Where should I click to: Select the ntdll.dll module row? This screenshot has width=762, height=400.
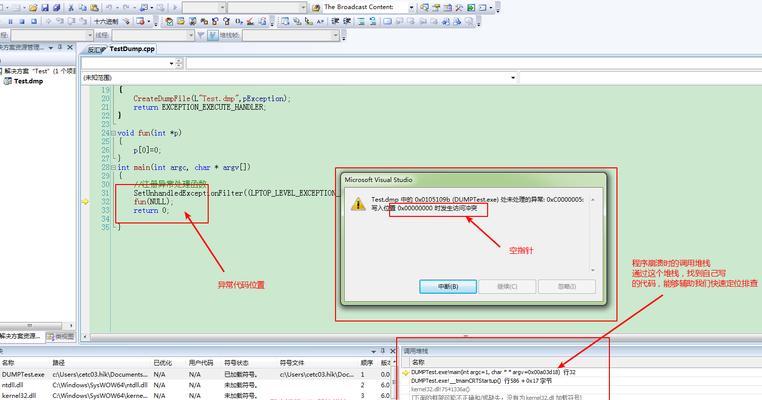point(197,384)
